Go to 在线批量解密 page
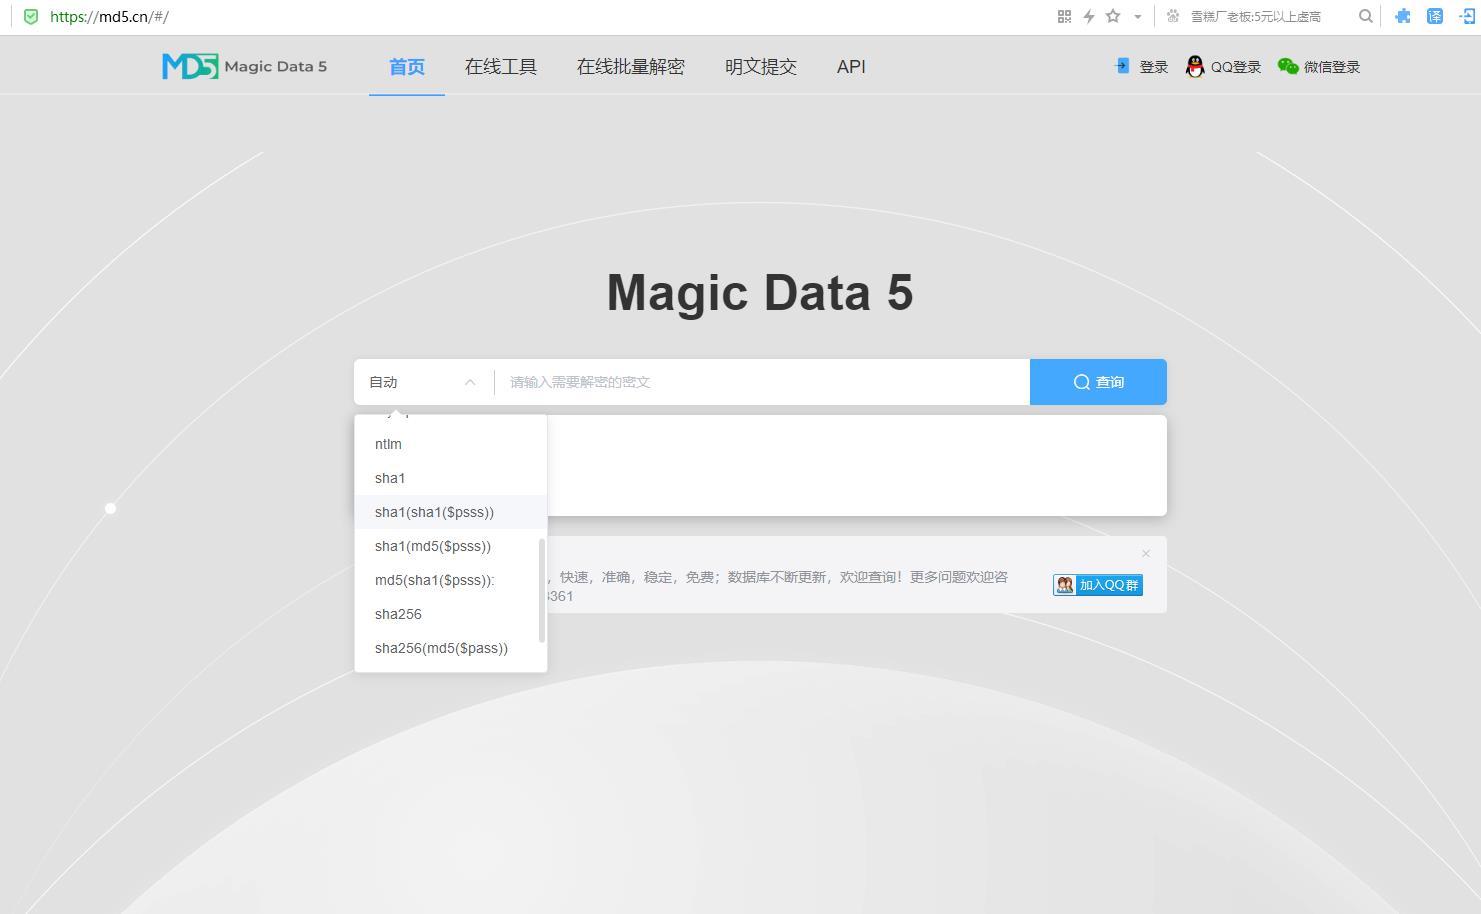The image size is (1481, 914). (630, 67)
